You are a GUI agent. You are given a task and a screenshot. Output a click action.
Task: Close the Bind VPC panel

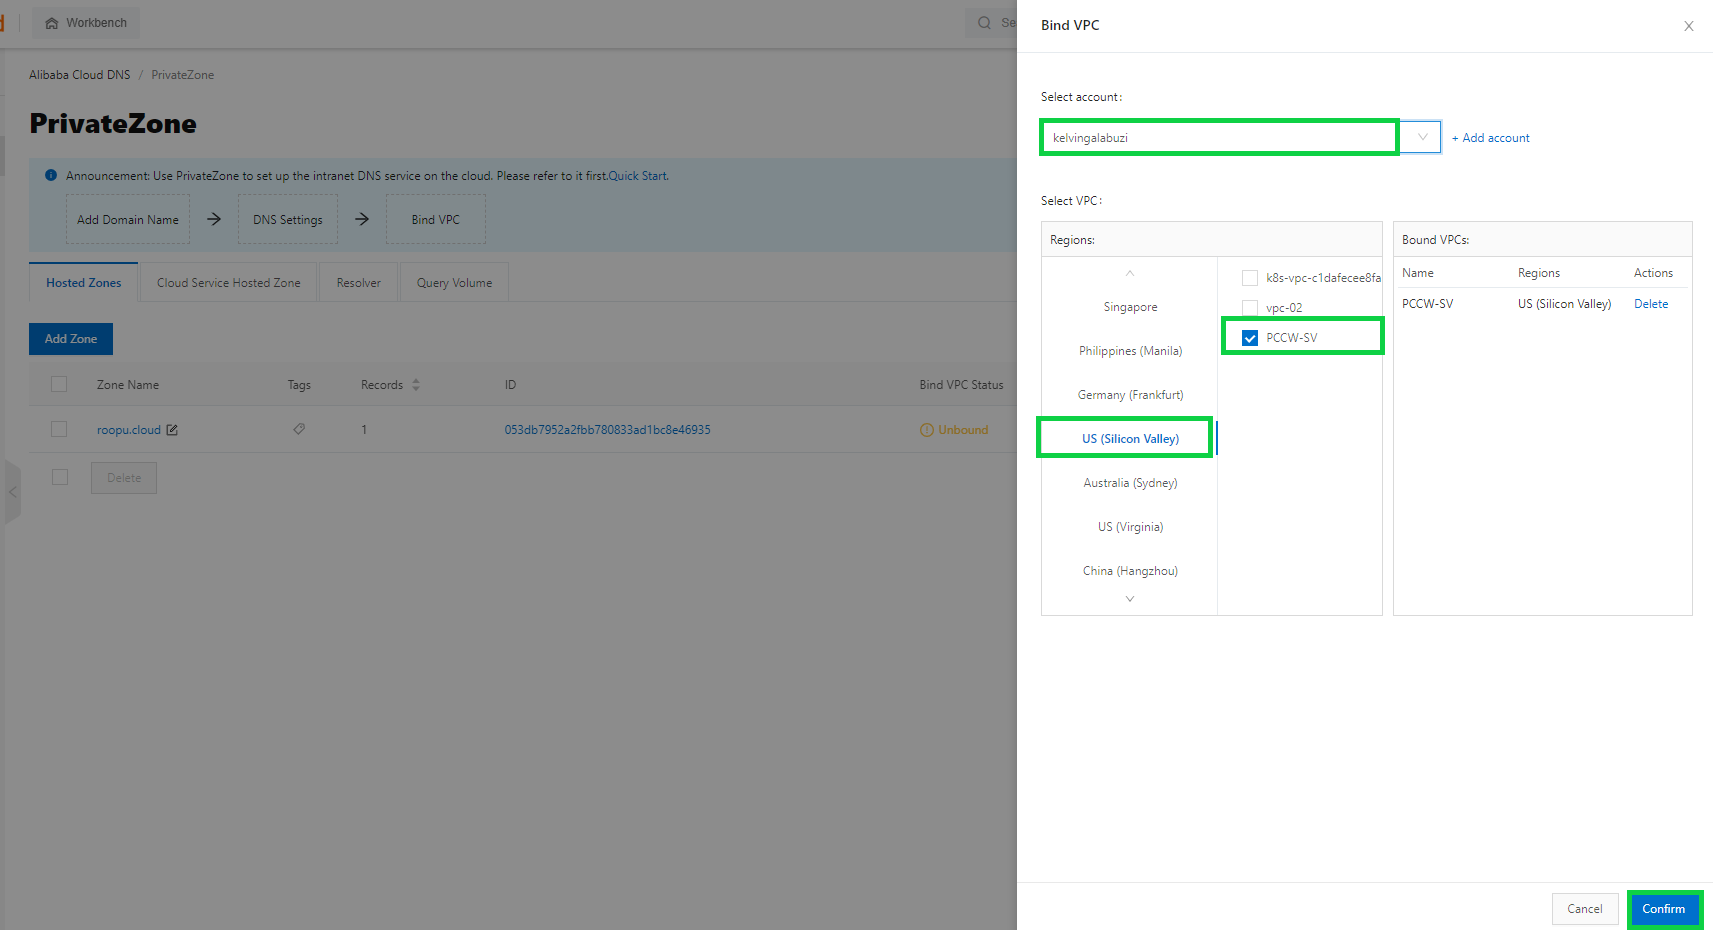1689,26
